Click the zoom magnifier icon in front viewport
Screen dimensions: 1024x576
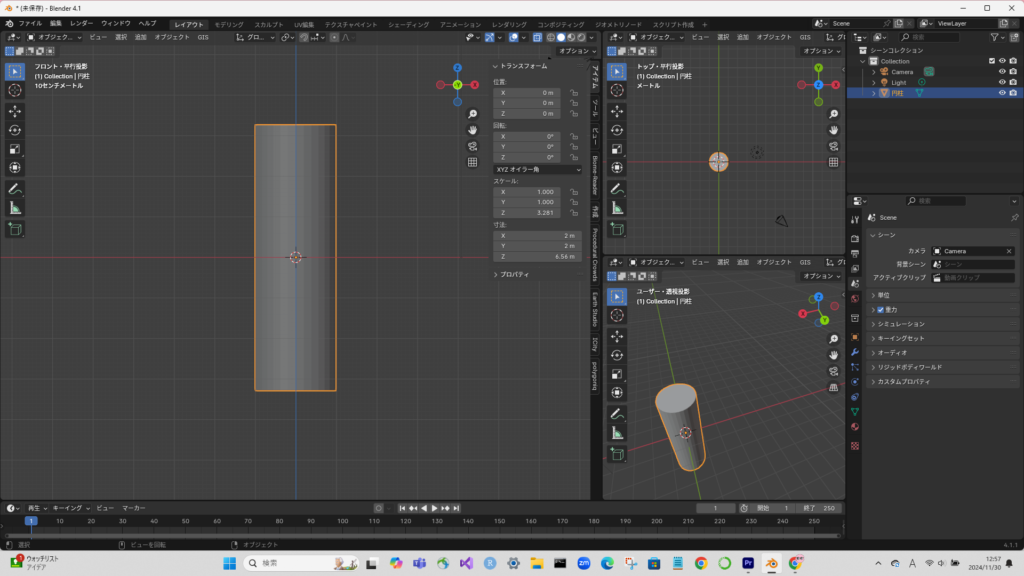tap(472, 113)
